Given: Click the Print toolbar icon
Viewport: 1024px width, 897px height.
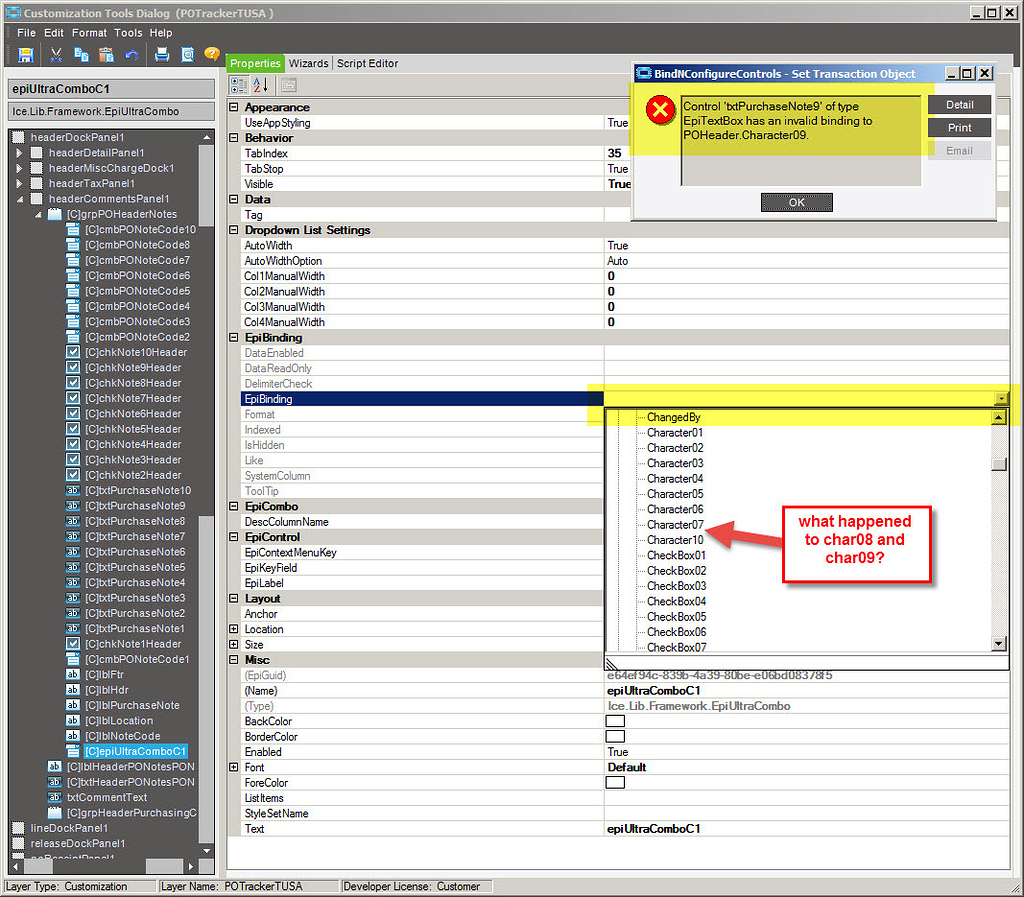Looking at the screenshot, I should [160, 55].
